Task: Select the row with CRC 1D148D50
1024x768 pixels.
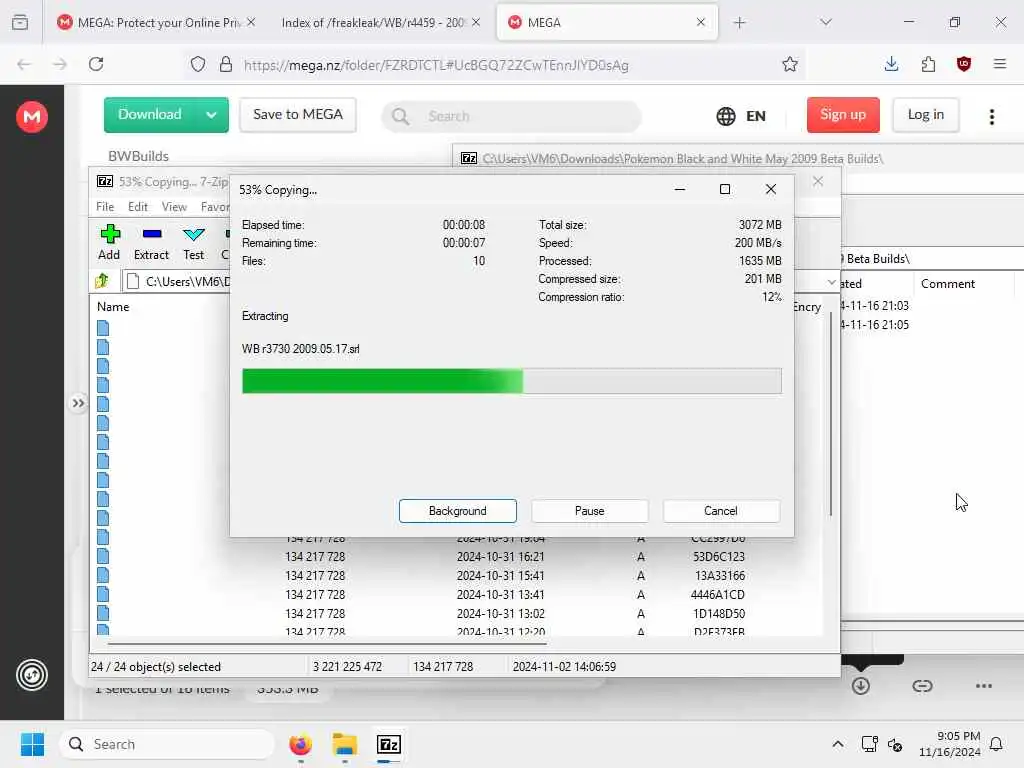Action: [x=457, y=614]
